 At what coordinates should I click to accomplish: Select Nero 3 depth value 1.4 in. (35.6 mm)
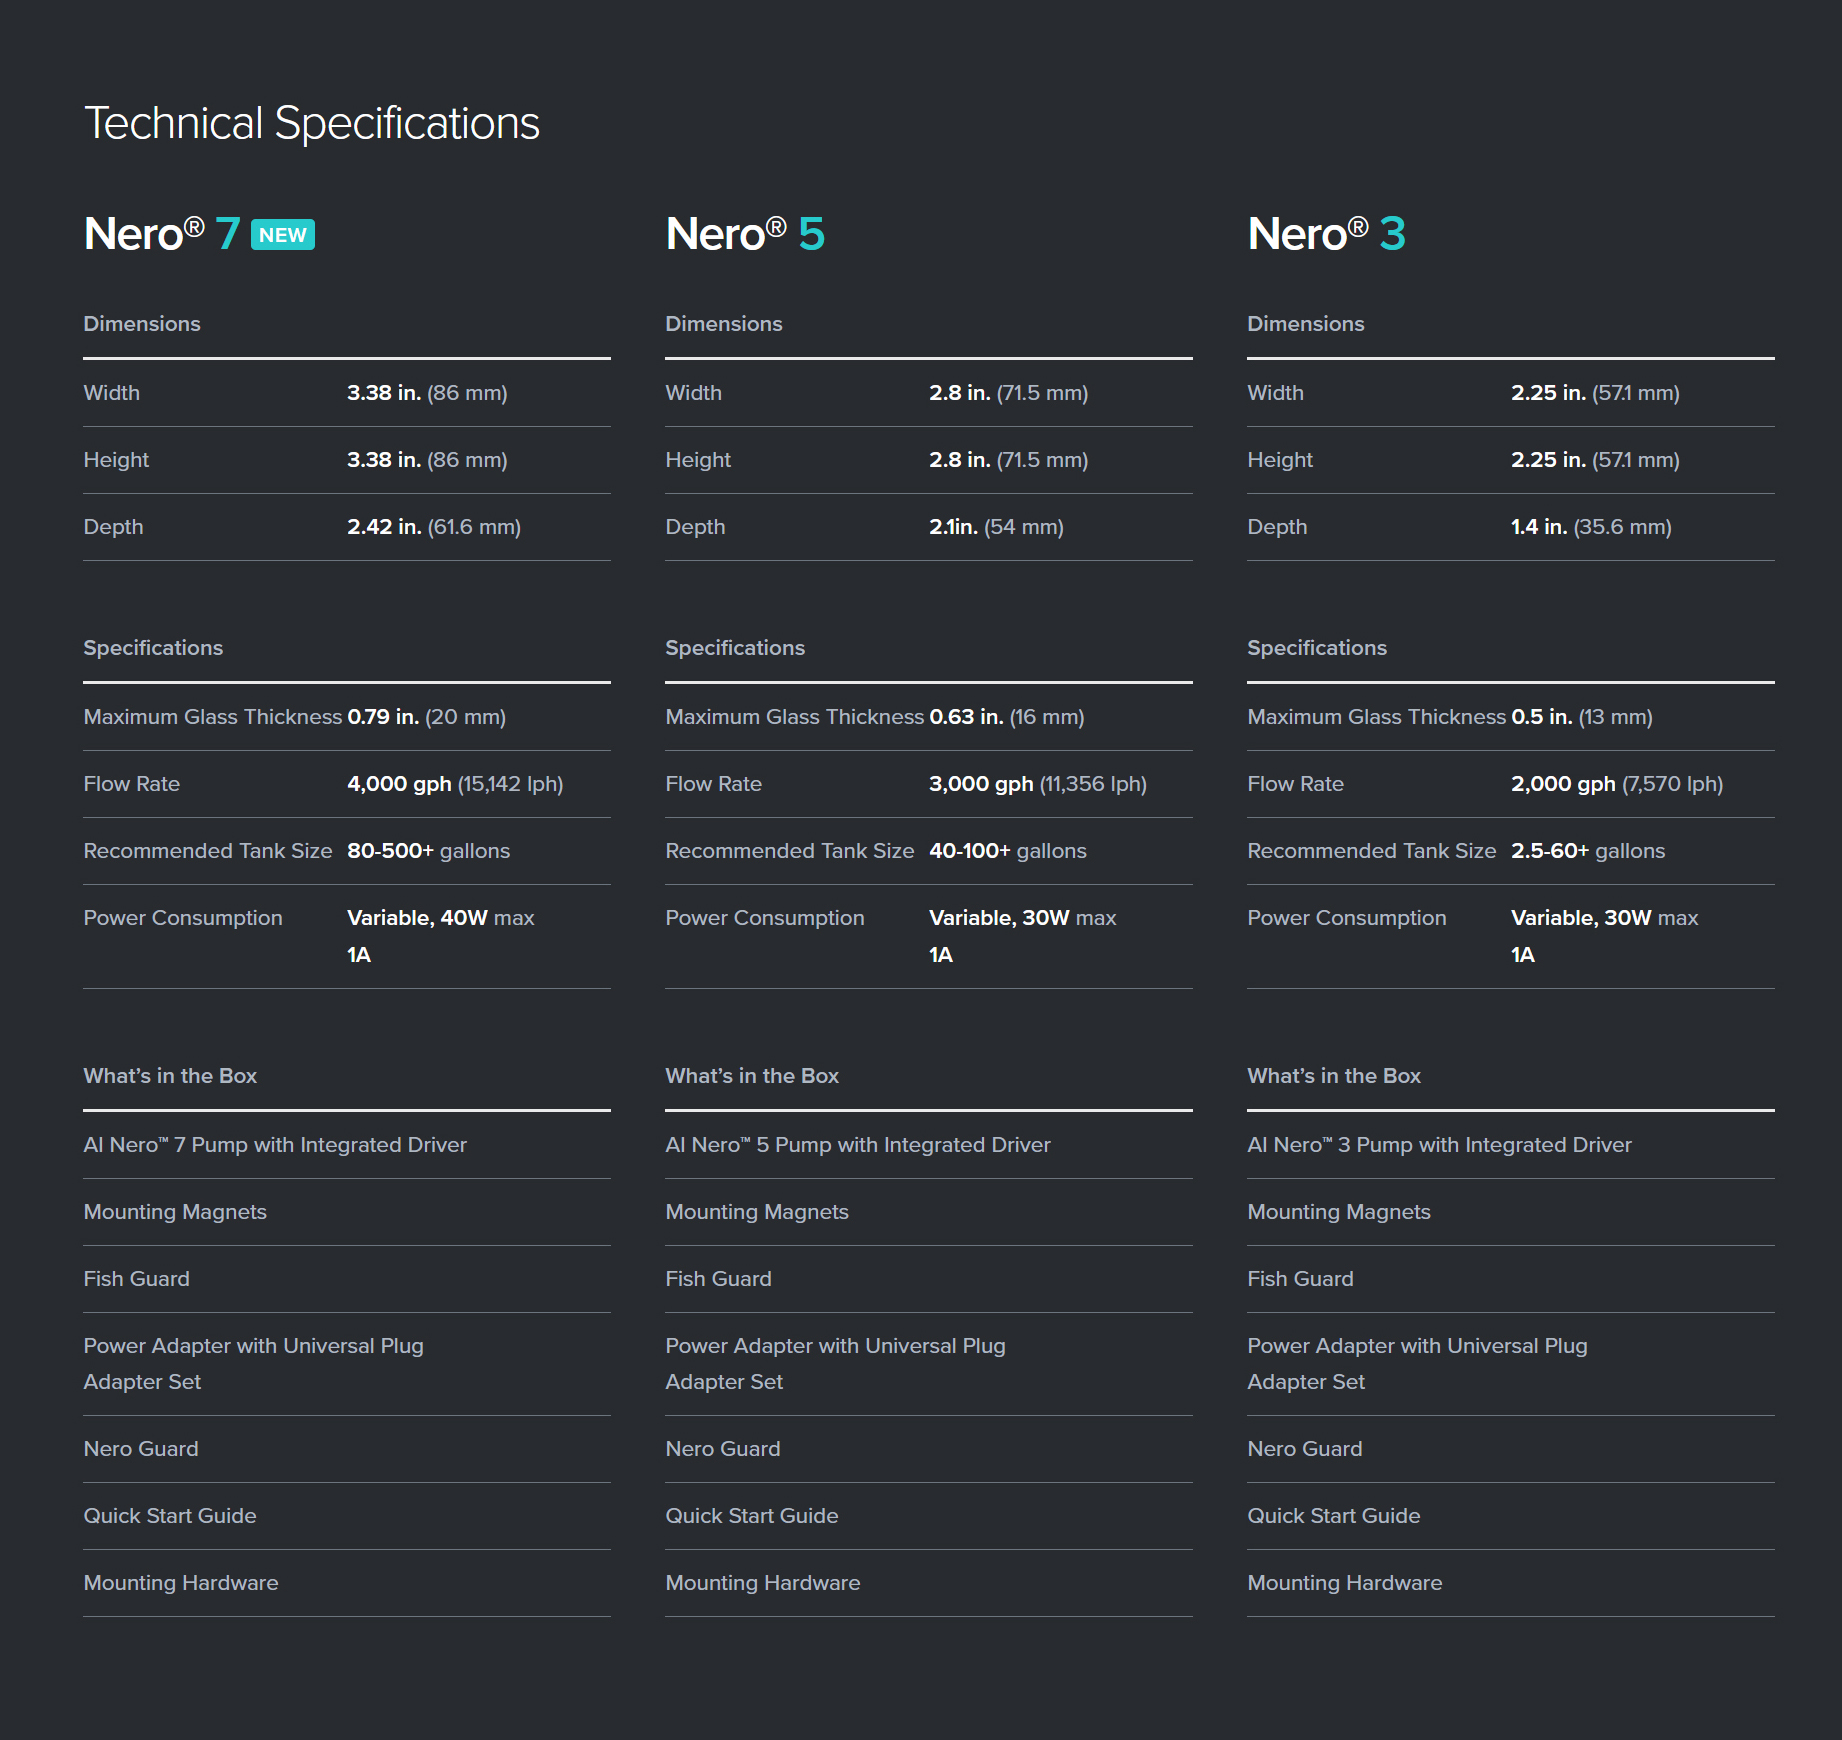click(1591, 527)
